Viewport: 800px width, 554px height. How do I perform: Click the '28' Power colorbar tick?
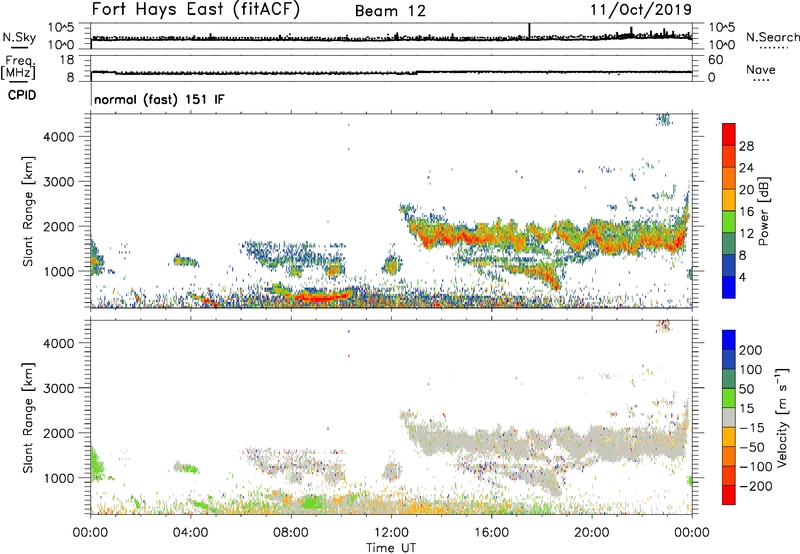tap(746, 146)
